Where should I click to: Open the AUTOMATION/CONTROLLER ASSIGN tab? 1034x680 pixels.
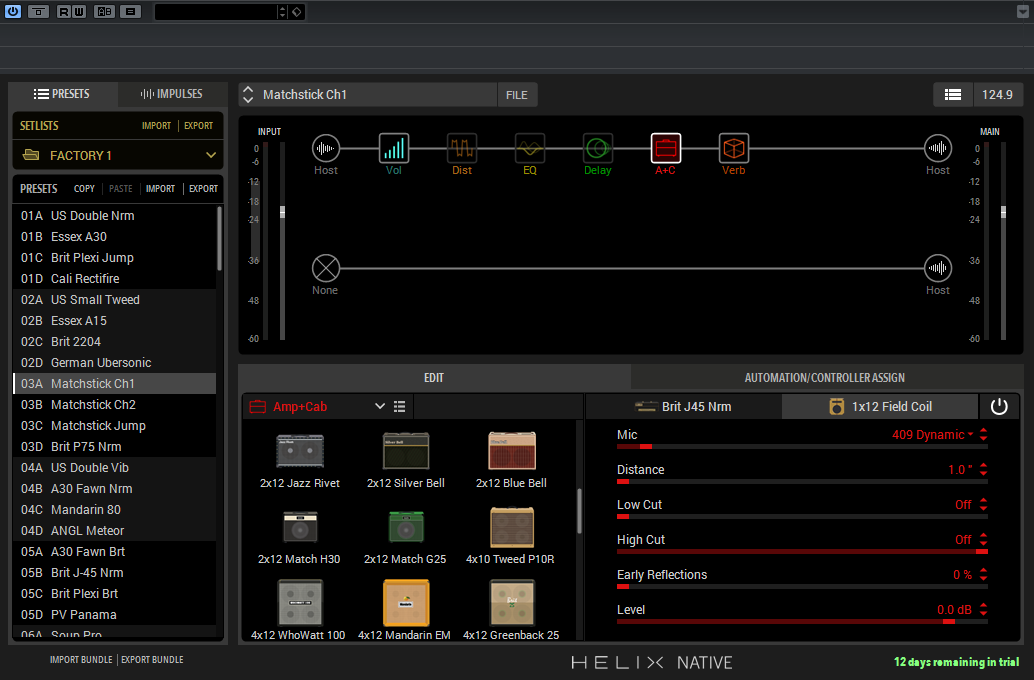point(824,377)
